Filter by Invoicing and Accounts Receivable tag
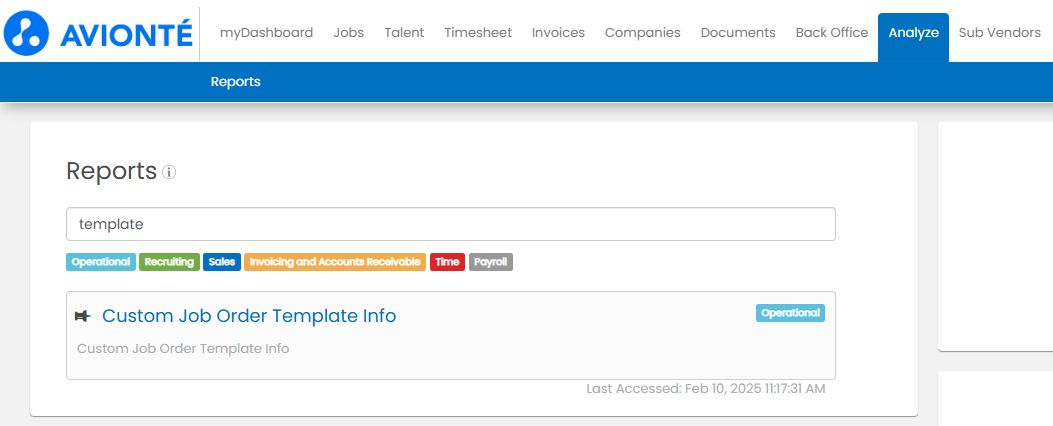 pos(335,262)
